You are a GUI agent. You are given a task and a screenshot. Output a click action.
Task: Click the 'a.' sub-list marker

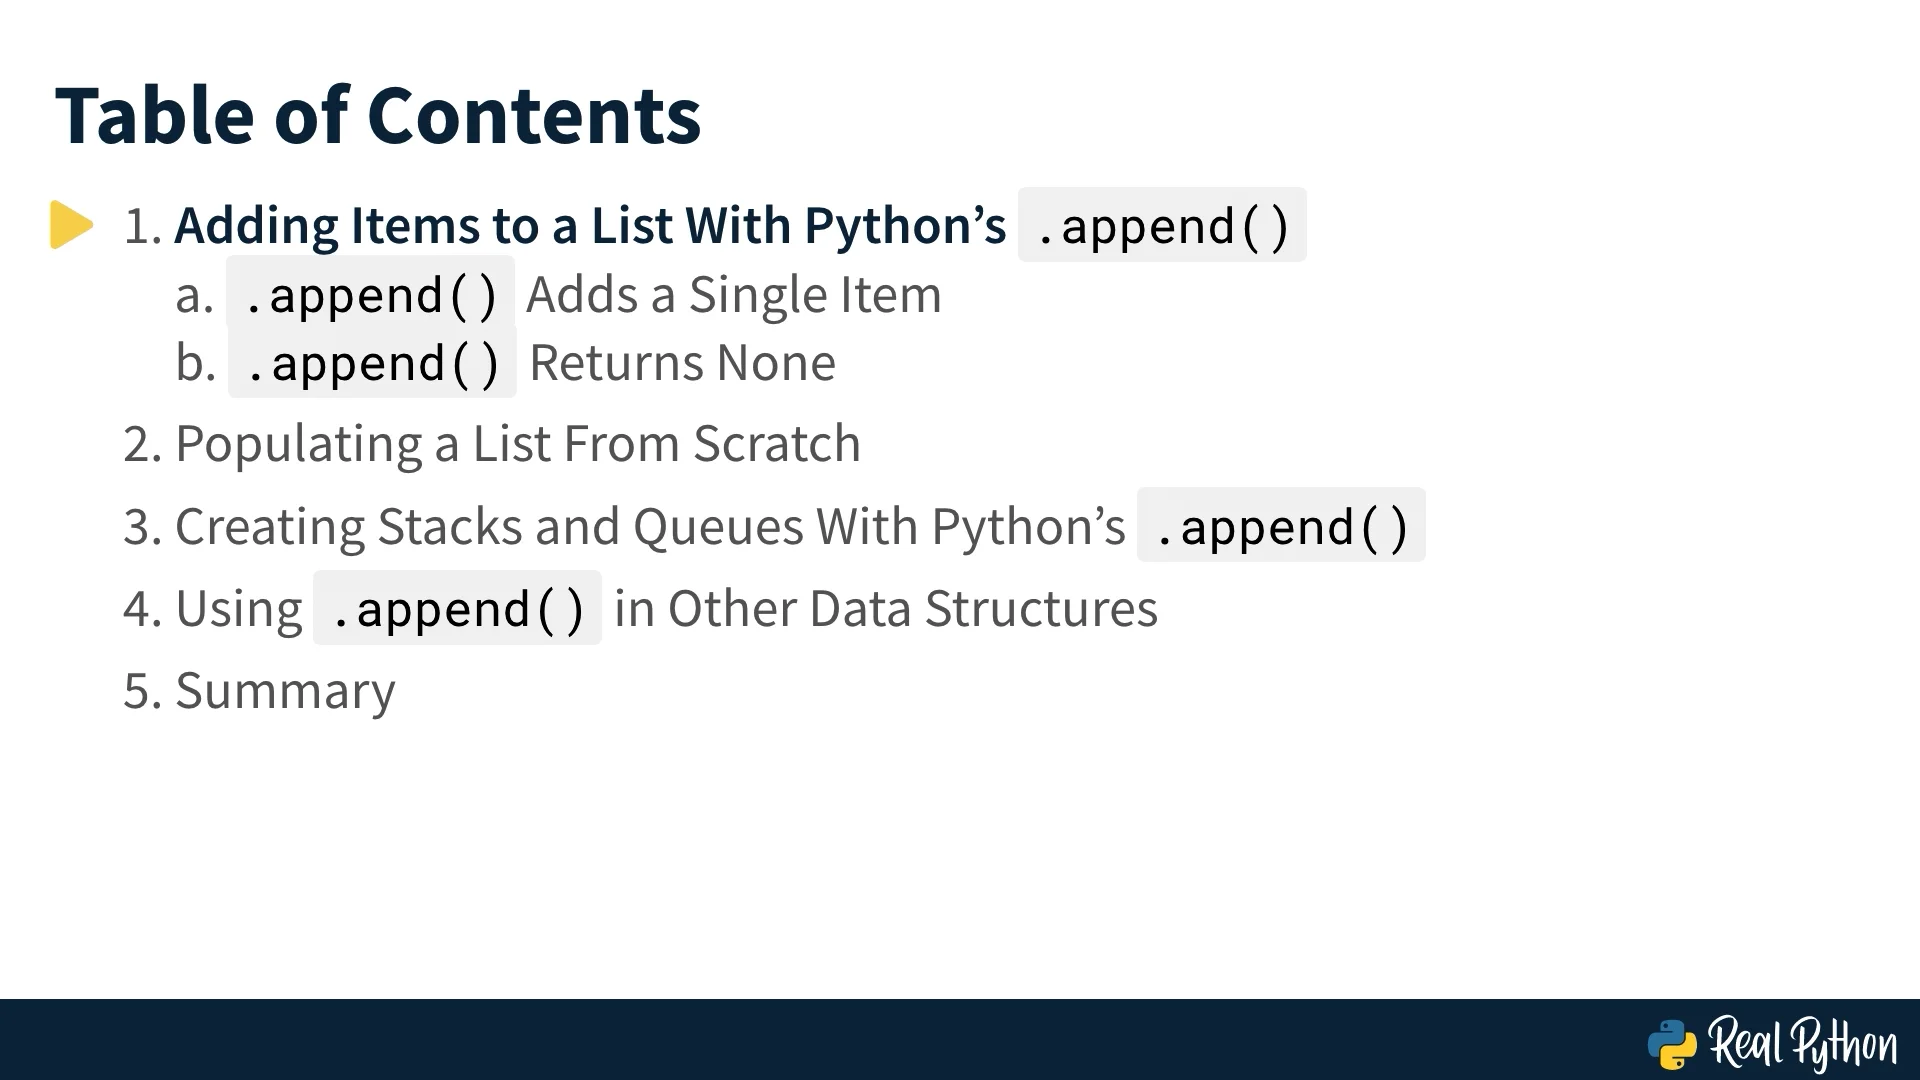point(194,296)
